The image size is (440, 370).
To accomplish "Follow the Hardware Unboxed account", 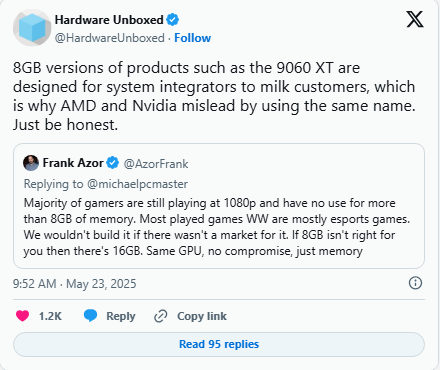I will tap(193, 38).
